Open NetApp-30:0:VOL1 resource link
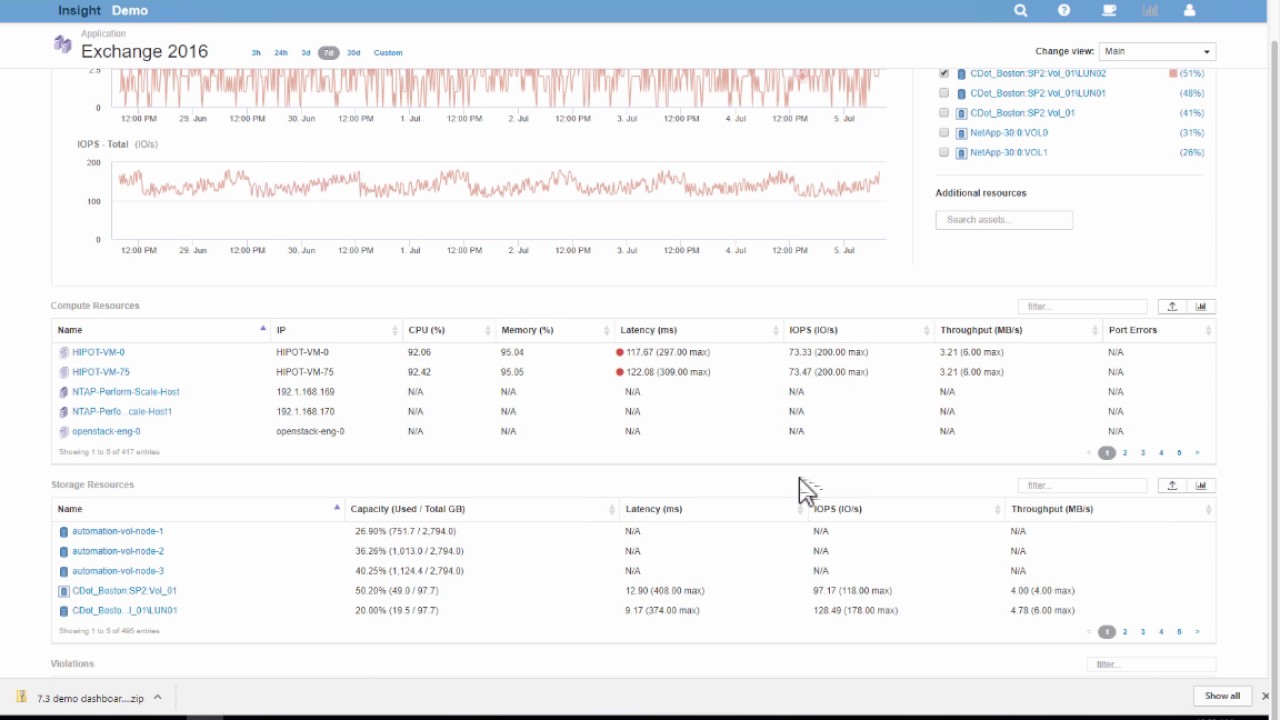The image size is (1280, 720). pyautogui.click(x=1009, y=153)
